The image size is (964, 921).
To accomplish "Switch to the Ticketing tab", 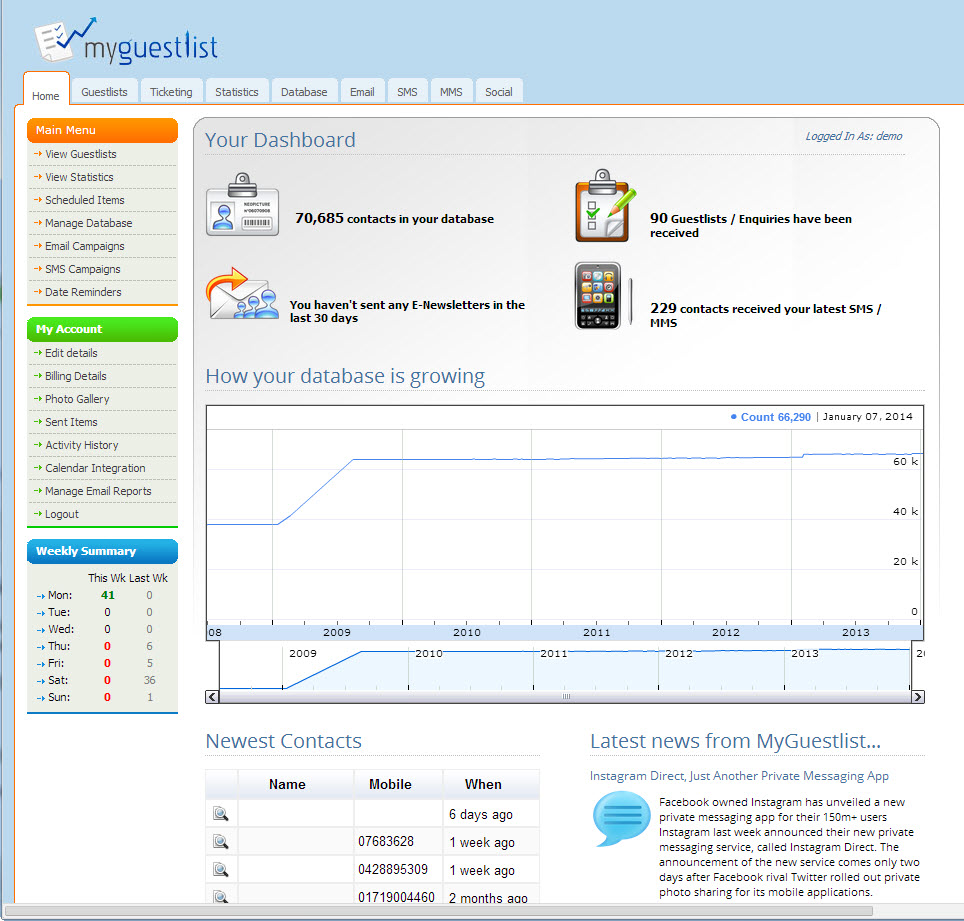I will 171,92.
